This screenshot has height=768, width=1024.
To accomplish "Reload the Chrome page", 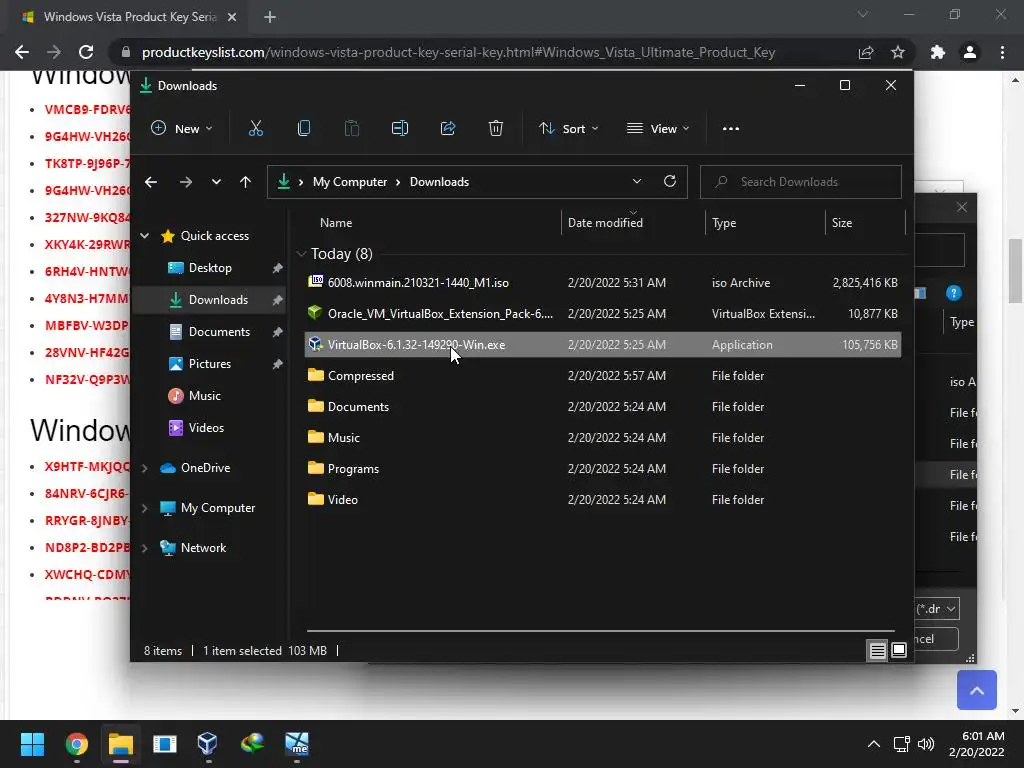I will pyautogui.click(x=86, y=52).
